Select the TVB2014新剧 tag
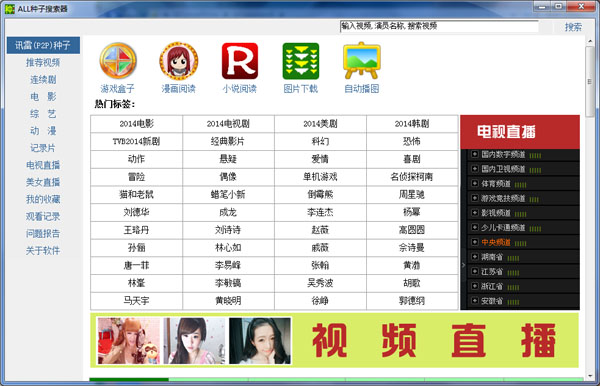 (137, 141)
